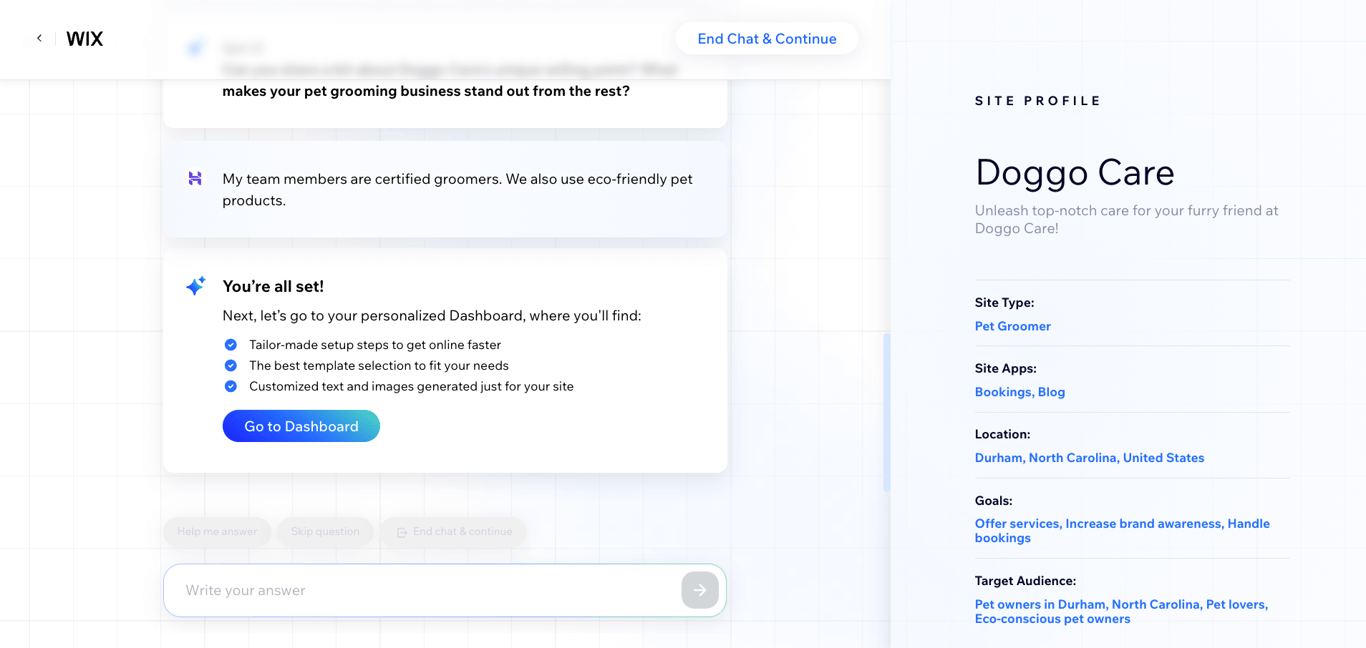Click the checkmark beside "Tailor-made setup steps"
Image resolution: width=1366 pixels, height=648 pixels.
click(x=230, y=344)
